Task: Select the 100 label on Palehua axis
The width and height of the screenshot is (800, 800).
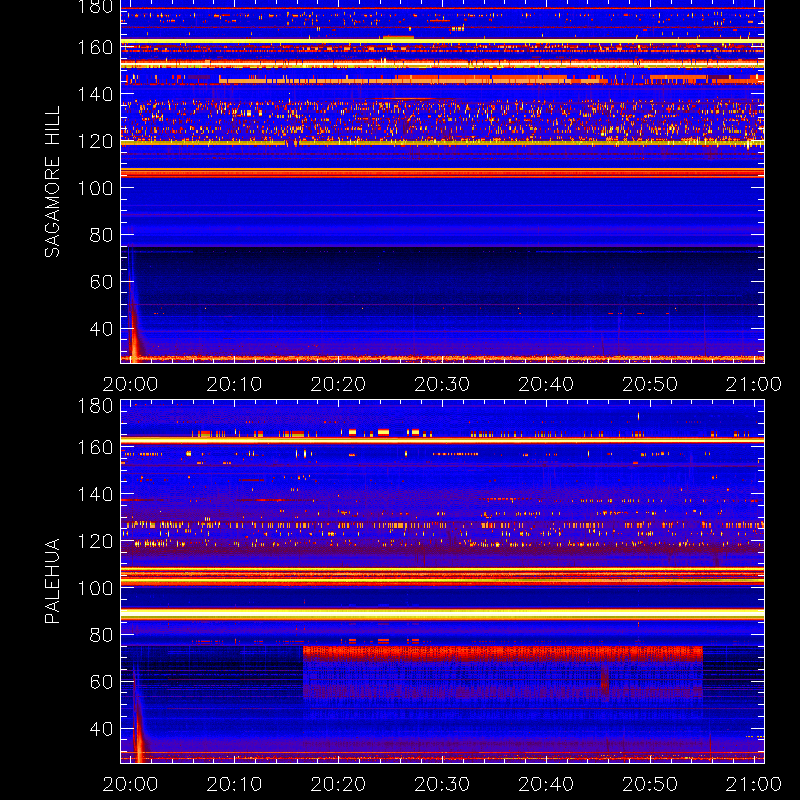Action: 95,588
